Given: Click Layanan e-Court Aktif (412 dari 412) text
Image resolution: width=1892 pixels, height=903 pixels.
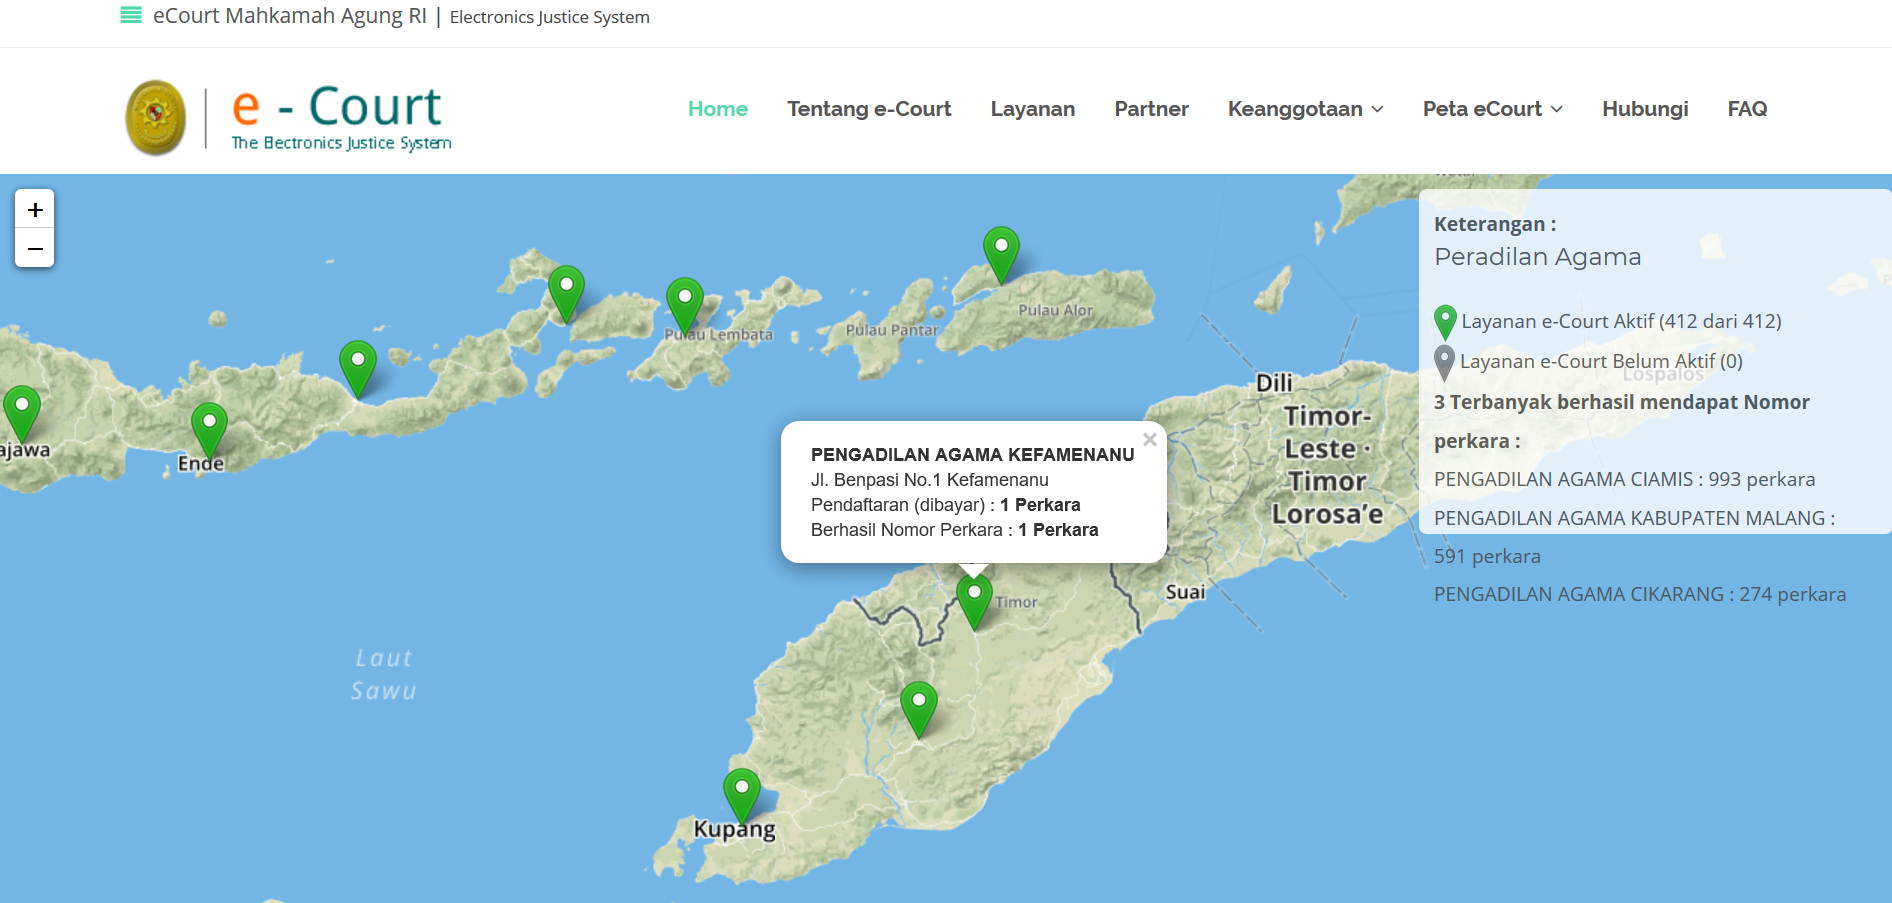Looking at the screenshot, I should pyautogui.click(x=1622, y=321).
